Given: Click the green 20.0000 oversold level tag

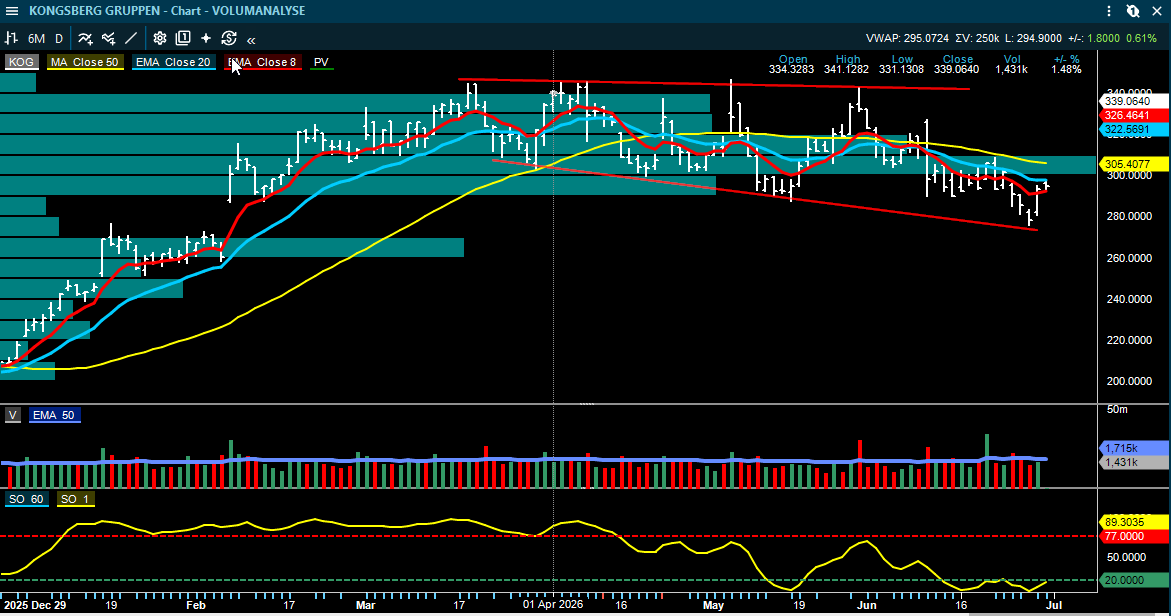Looking at the screenshot, I should pyautogui.click(x=1132, y=580).
